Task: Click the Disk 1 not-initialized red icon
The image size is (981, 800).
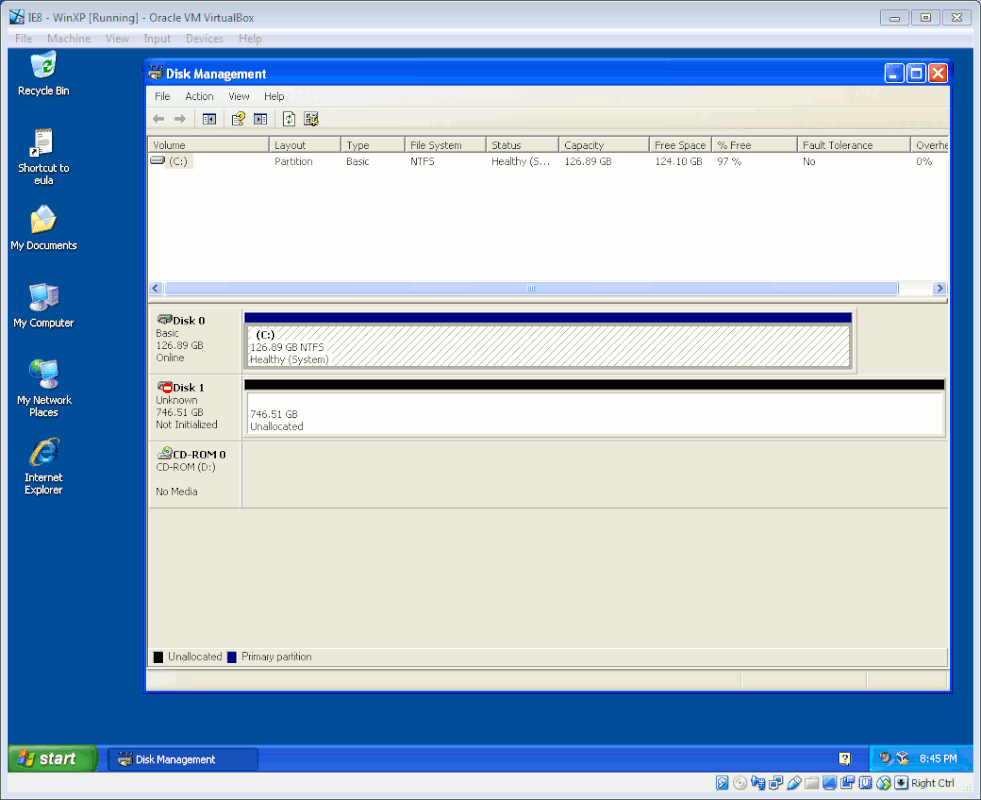Action: point(165,387)
